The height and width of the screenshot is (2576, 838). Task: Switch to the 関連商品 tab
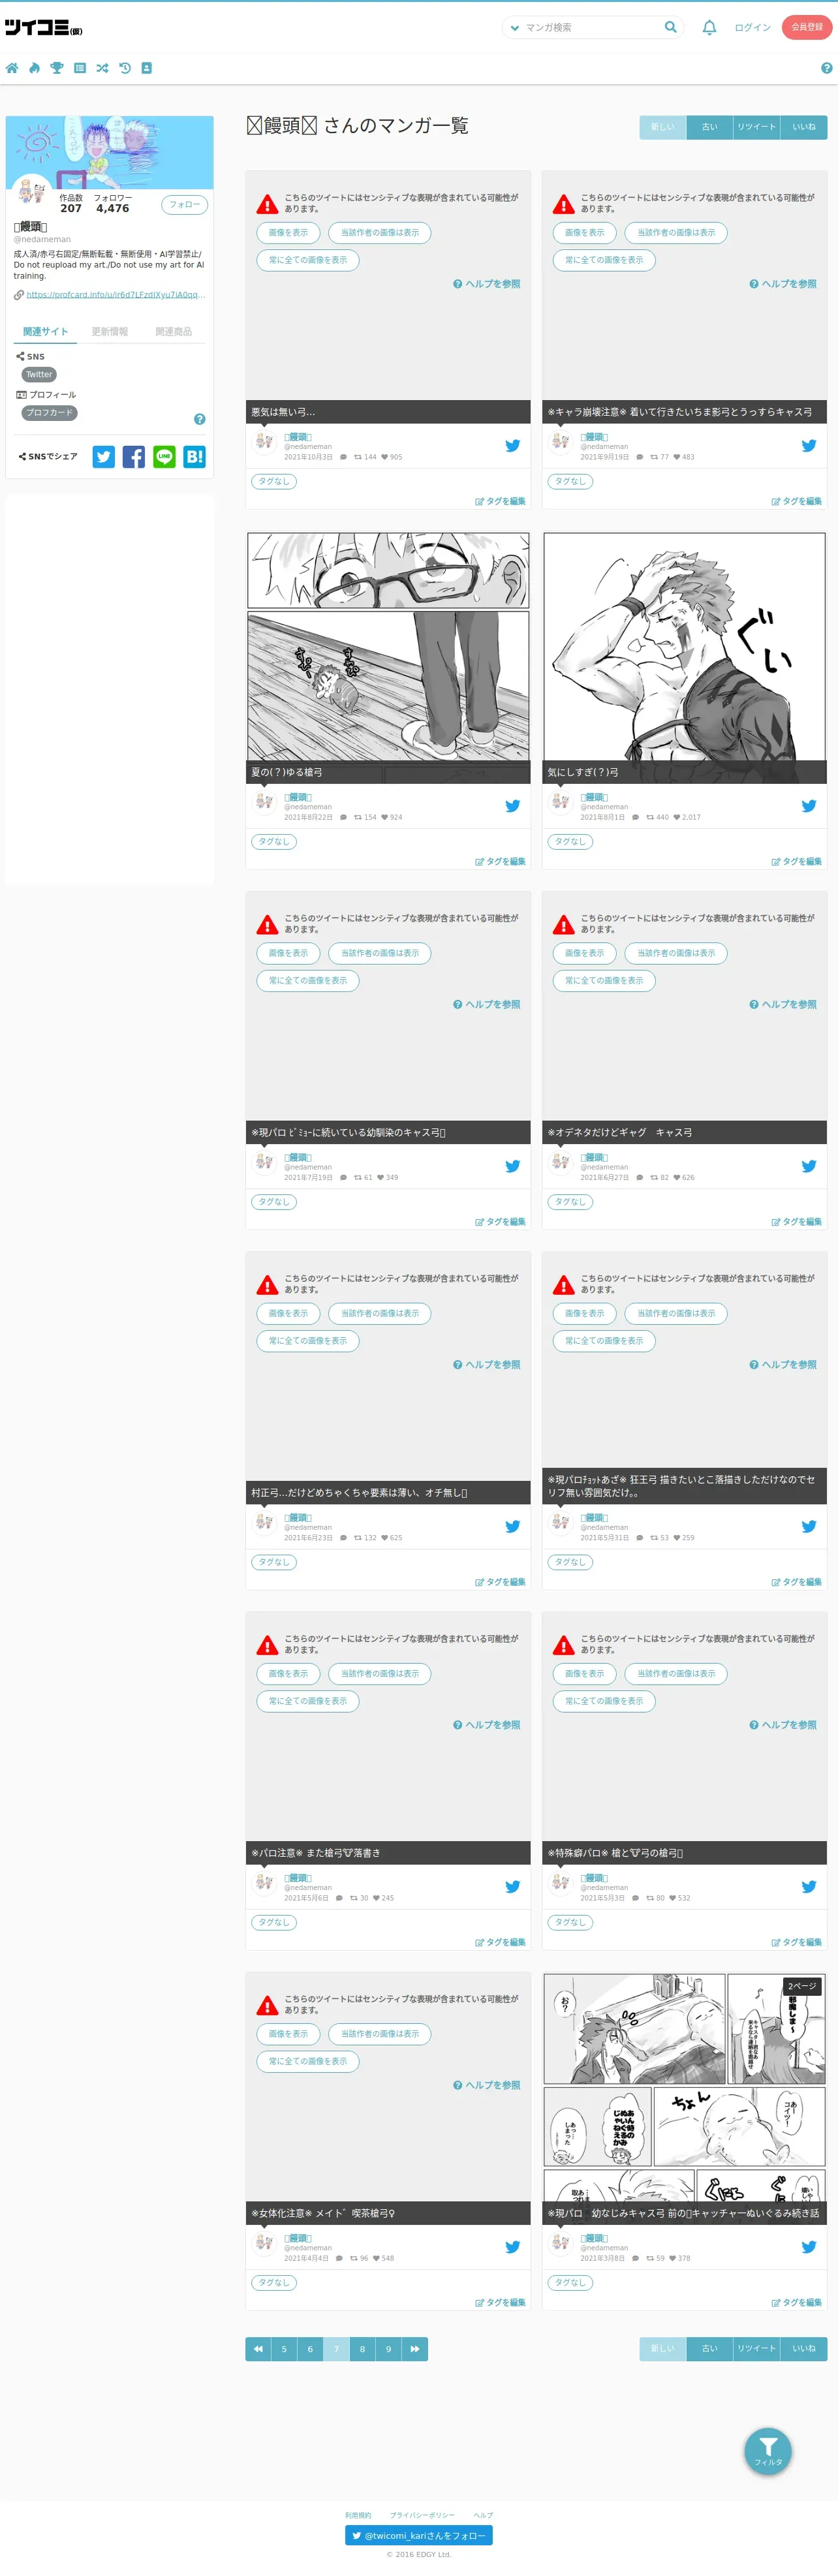(x=173, y=332)
